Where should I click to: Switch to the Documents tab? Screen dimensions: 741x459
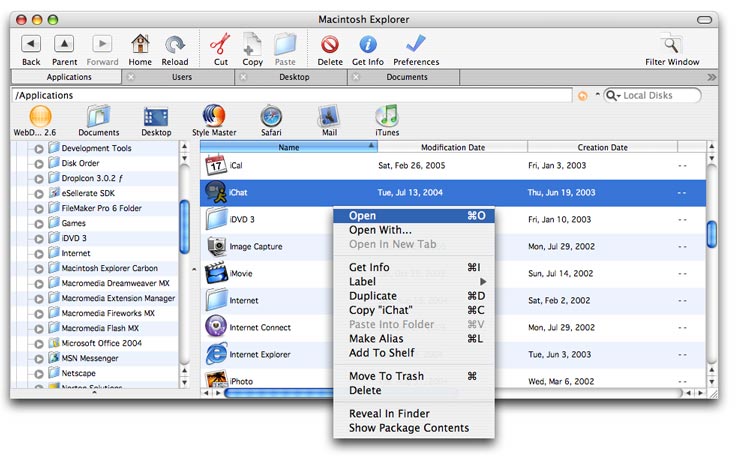click(406, 77)
